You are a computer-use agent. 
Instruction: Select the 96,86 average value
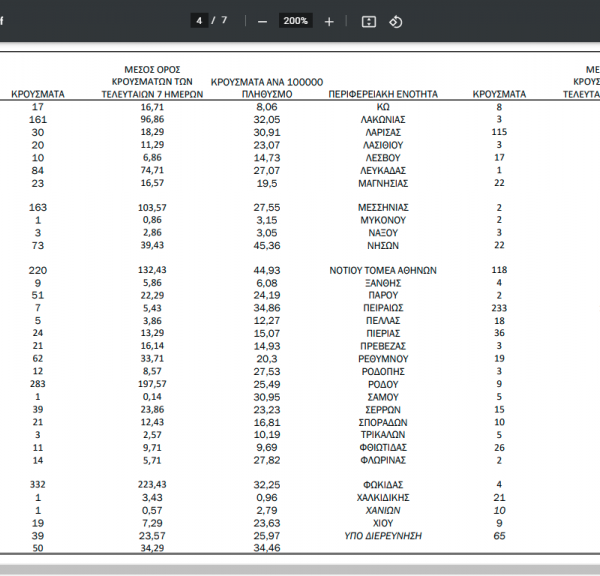[x=152, y=119]
